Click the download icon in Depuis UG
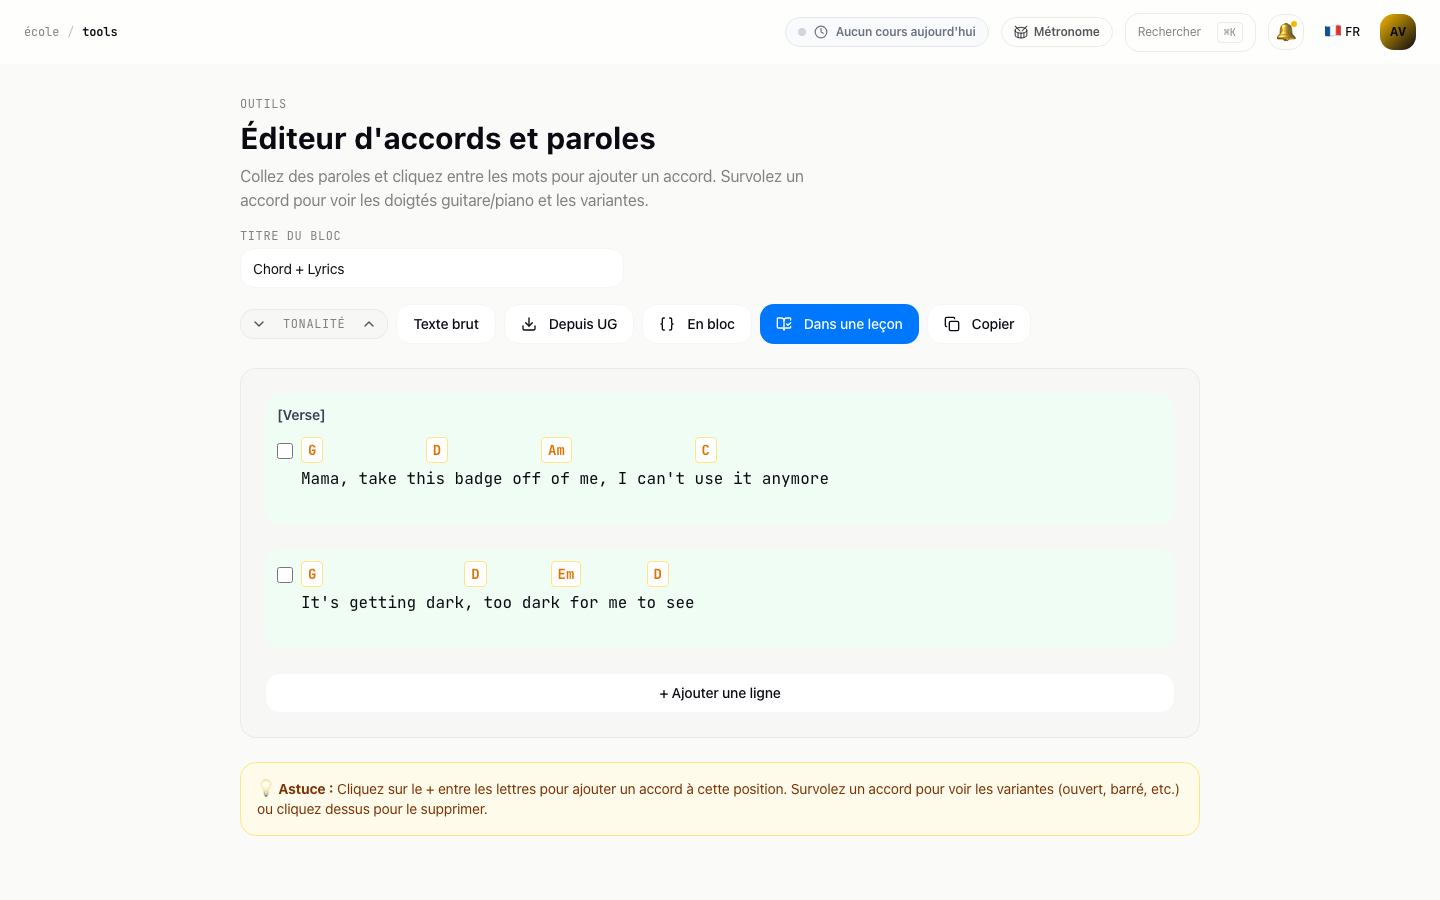The image size is (1440, 900). pos(529,324)
